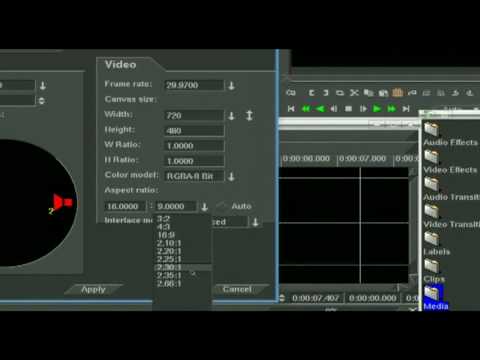
Task: Click the Height field showing 480
Action: [x=194, y=131]
